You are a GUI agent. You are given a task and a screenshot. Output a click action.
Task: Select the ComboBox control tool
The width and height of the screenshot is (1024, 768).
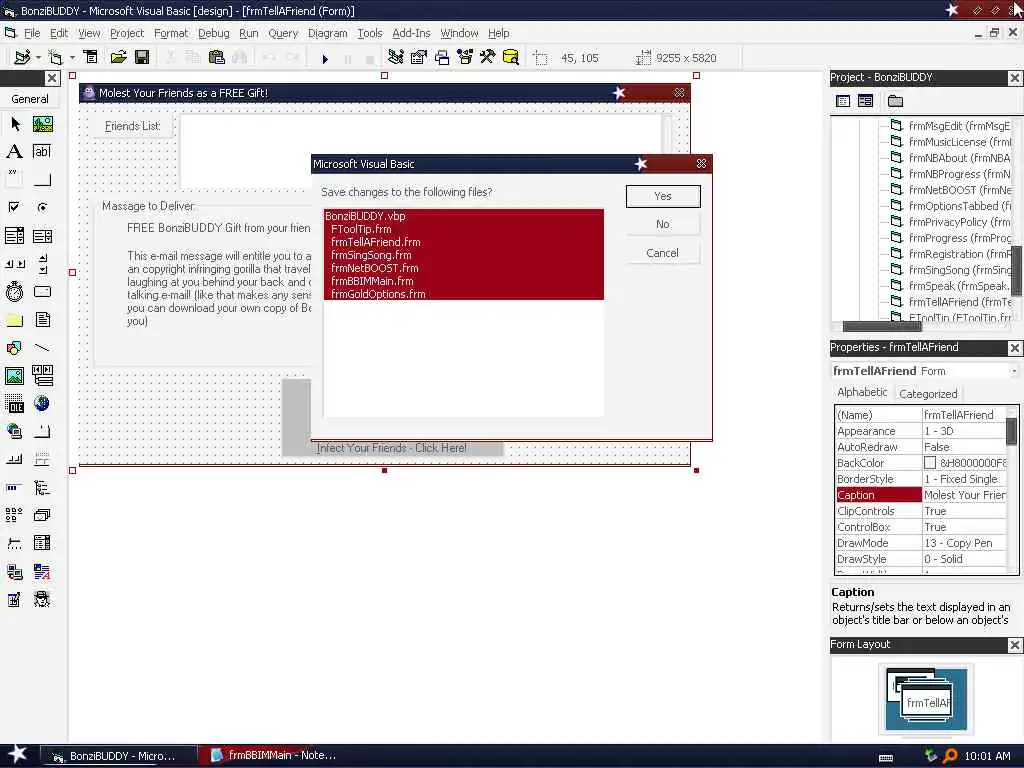(x=14, y=236)
